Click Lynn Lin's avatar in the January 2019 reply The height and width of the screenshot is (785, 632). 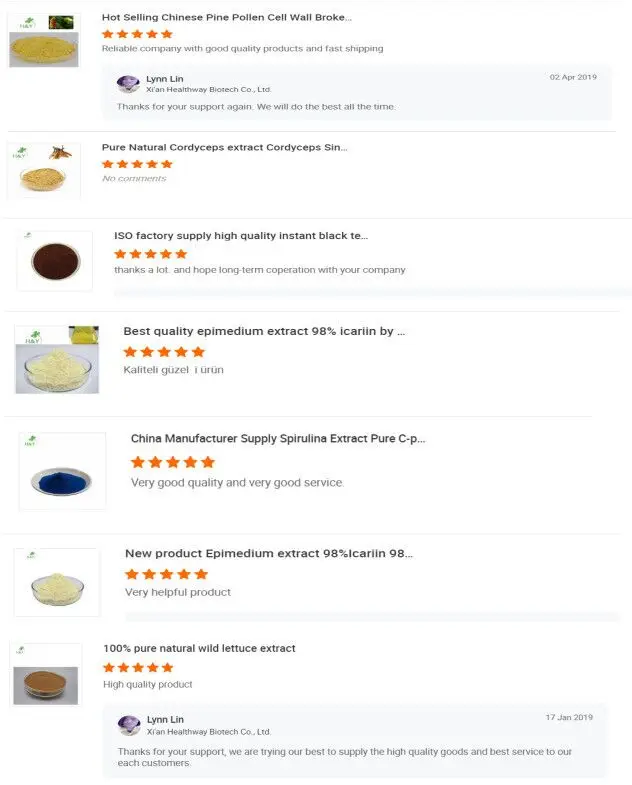(x=129, y=725)
